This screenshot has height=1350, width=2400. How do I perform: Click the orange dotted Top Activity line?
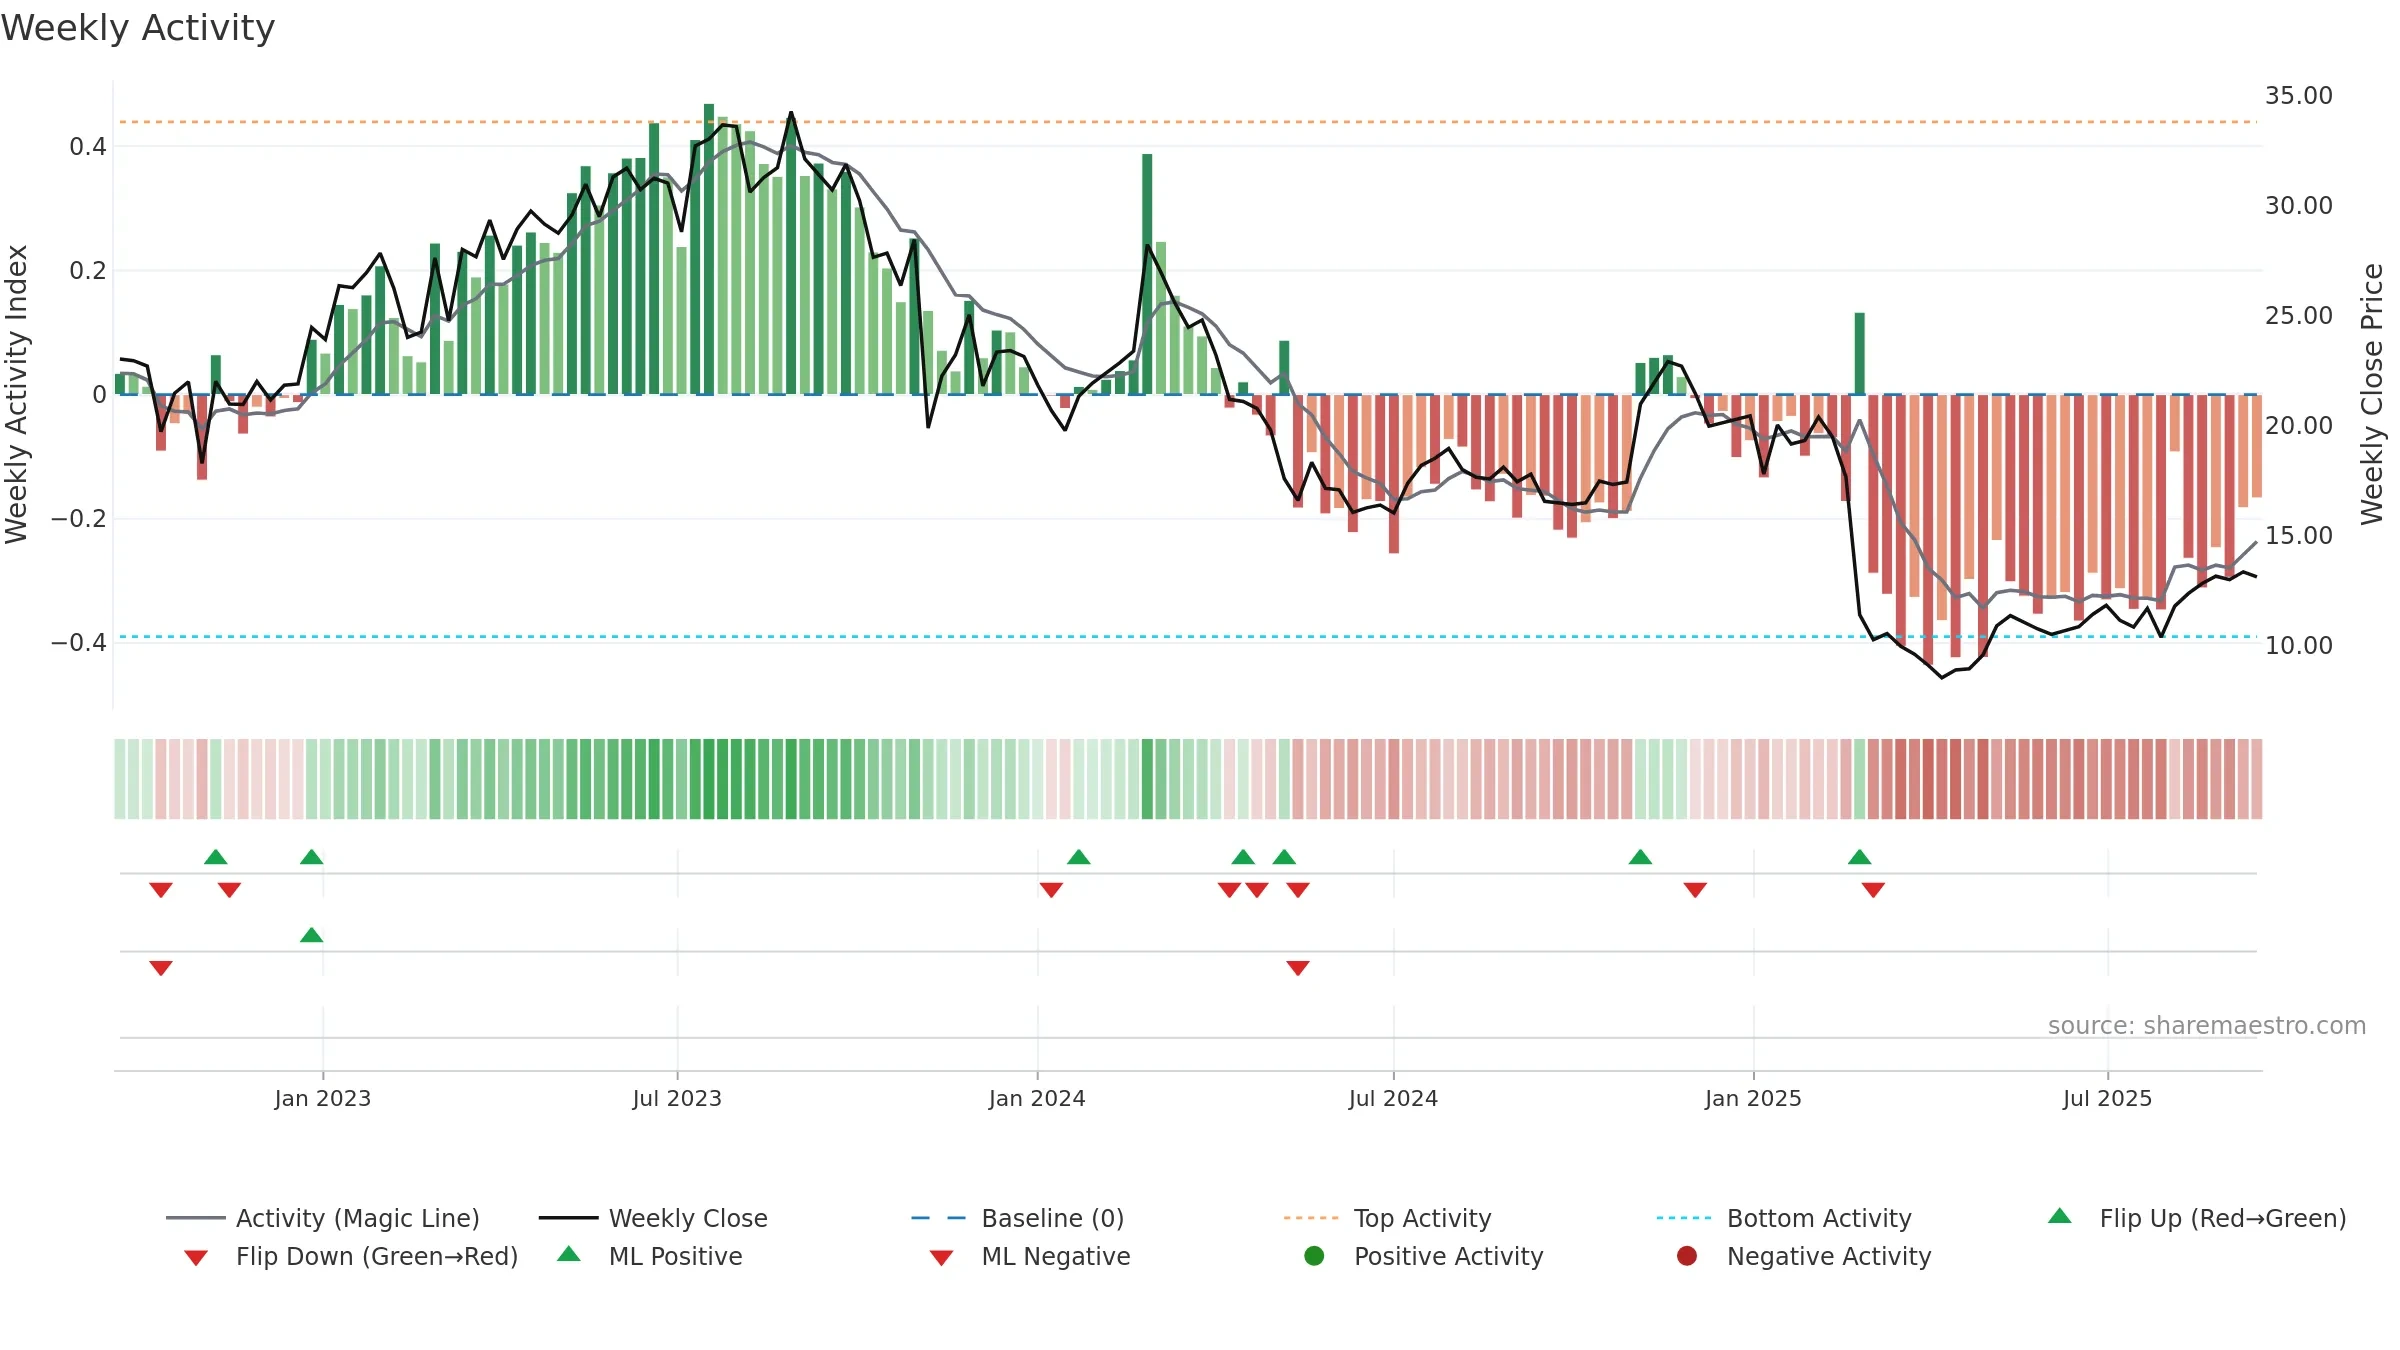click(1188, 122)
